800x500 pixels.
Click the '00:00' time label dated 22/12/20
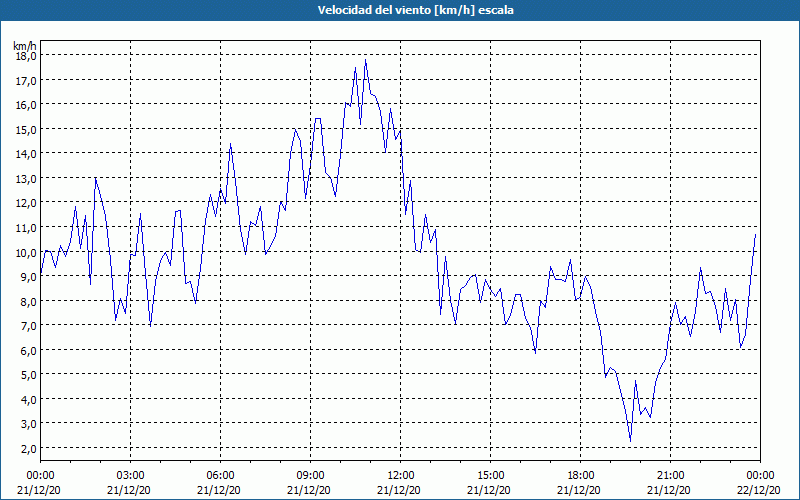[760, 476]
